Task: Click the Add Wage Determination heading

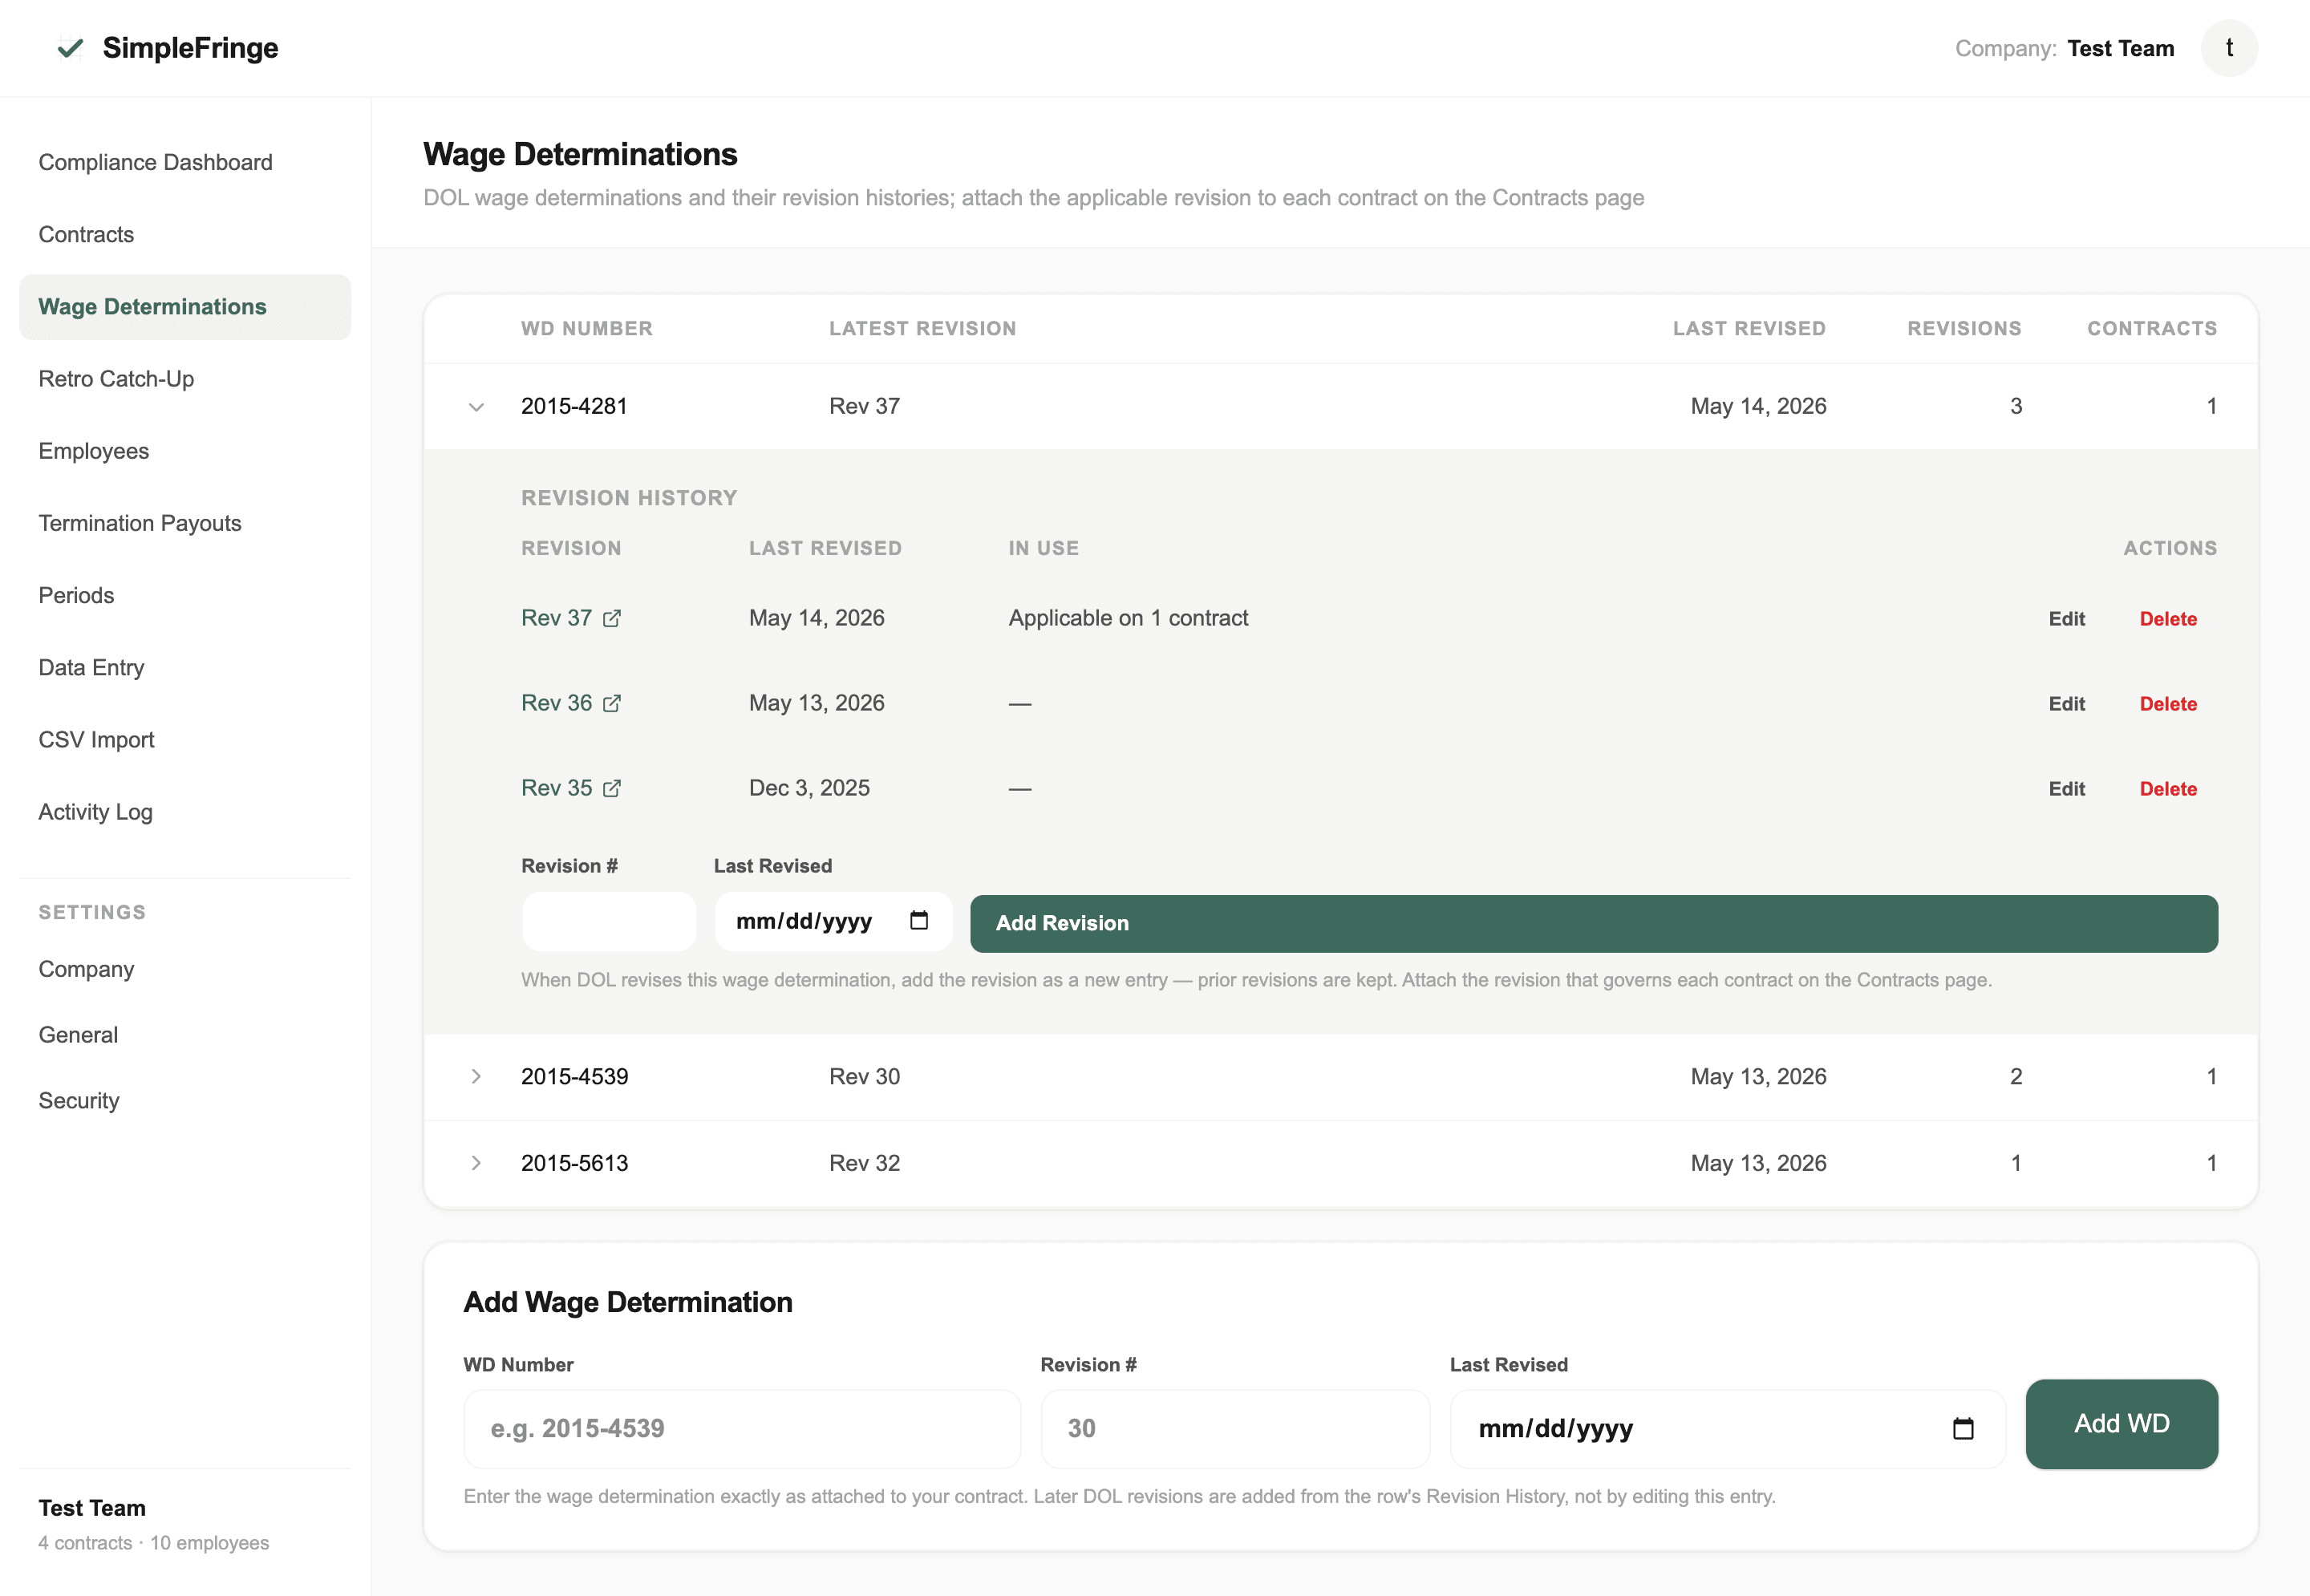Action: [628, 1302]
